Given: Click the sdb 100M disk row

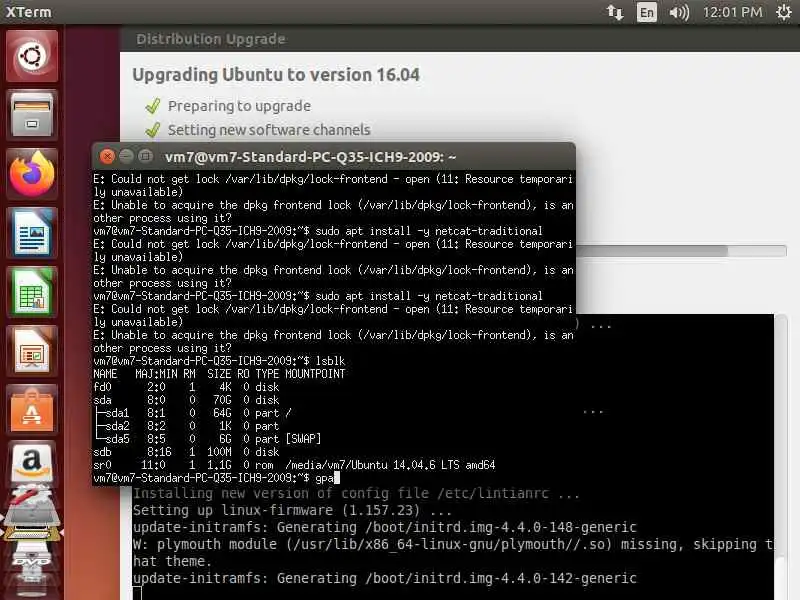Looking at the screenshot, I should pos(186,452).
